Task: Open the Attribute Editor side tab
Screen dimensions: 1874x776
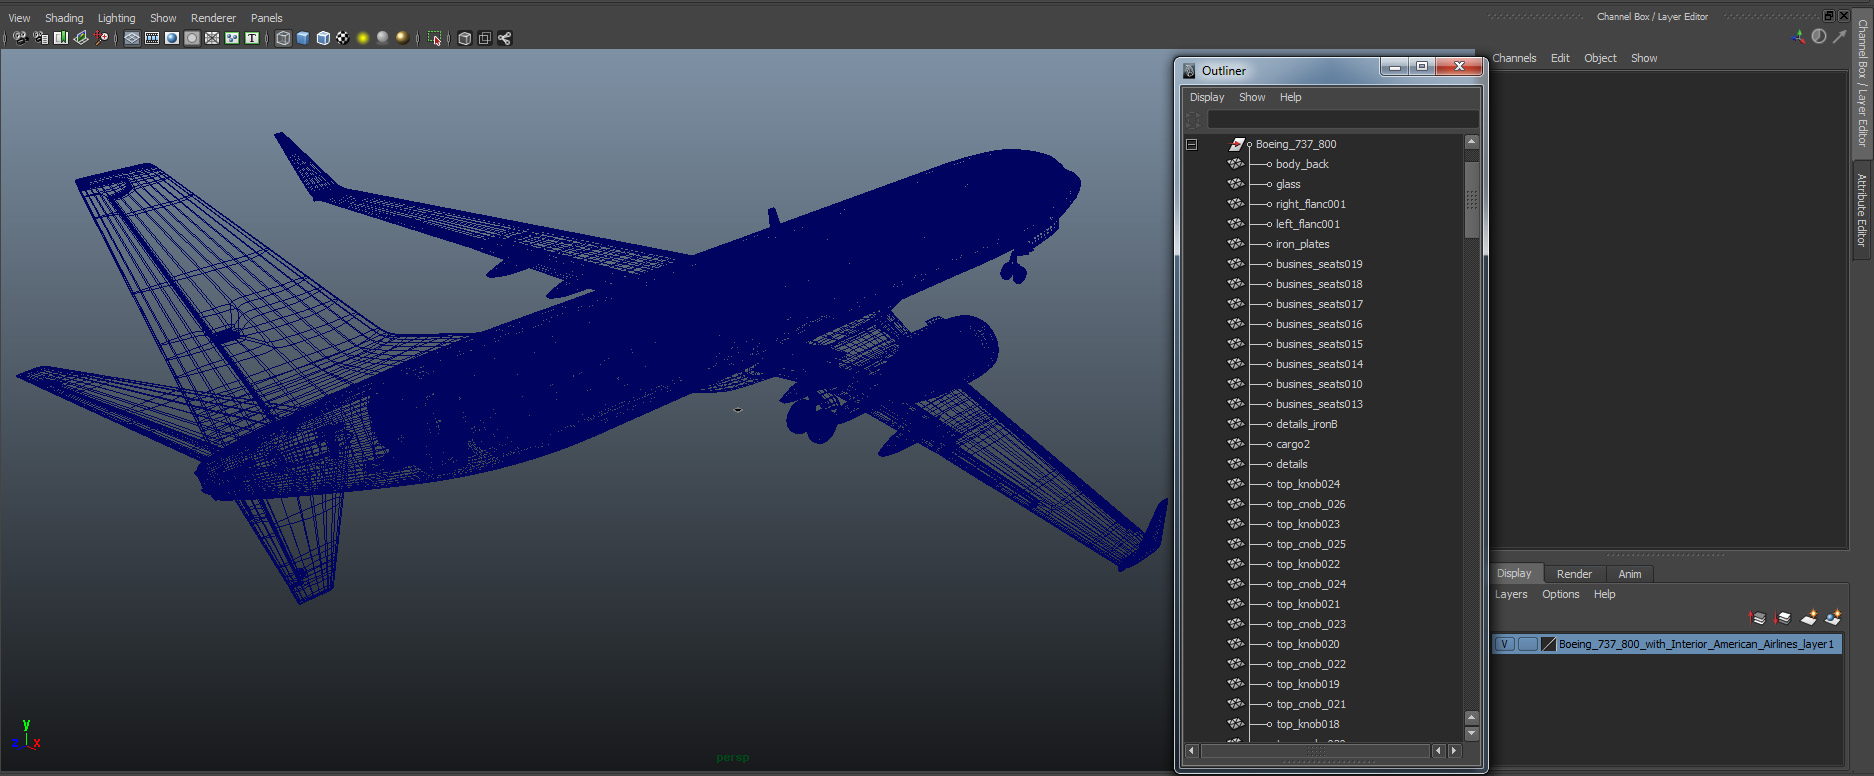Action: 1861,210
